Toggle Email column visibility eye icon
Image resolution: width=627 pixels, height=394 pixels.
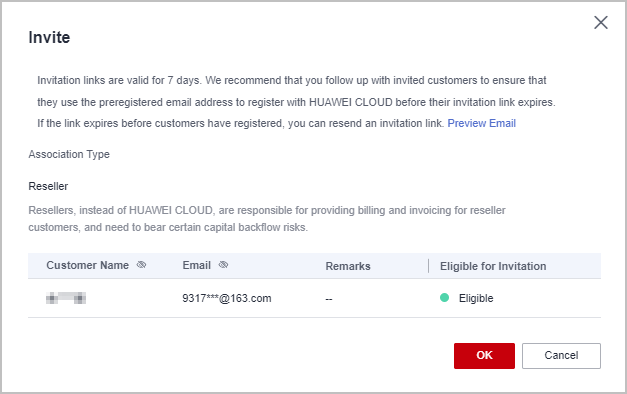pos(224,265)
